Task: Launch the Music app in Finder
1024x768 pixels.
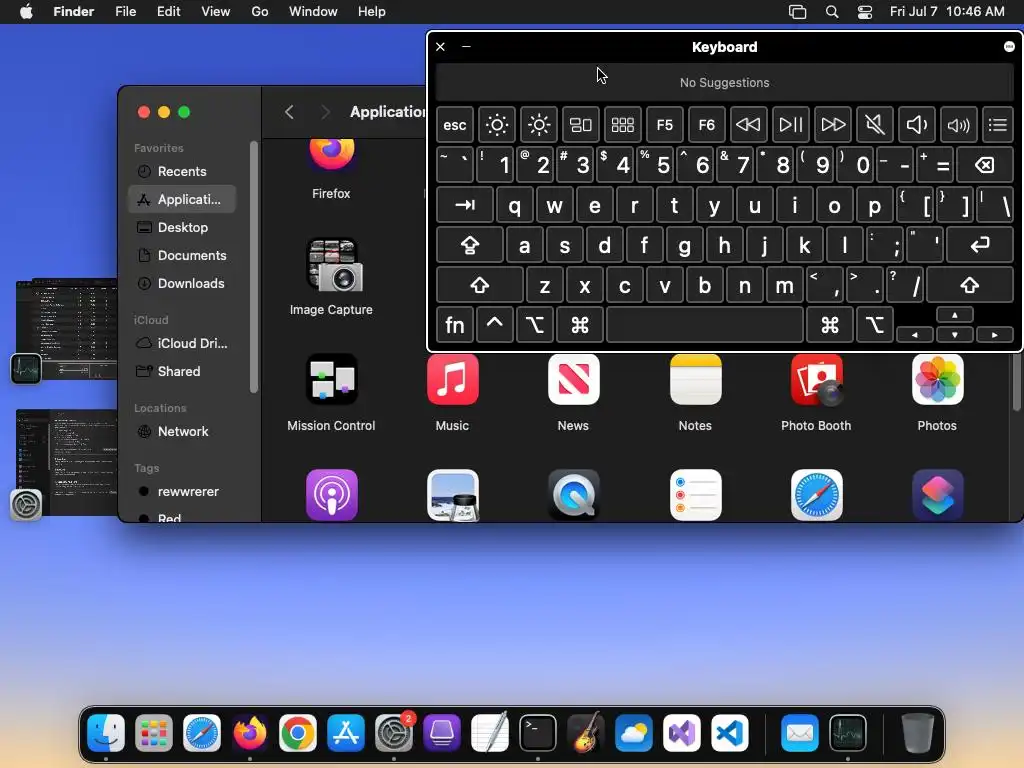Action: coord(453,379)
